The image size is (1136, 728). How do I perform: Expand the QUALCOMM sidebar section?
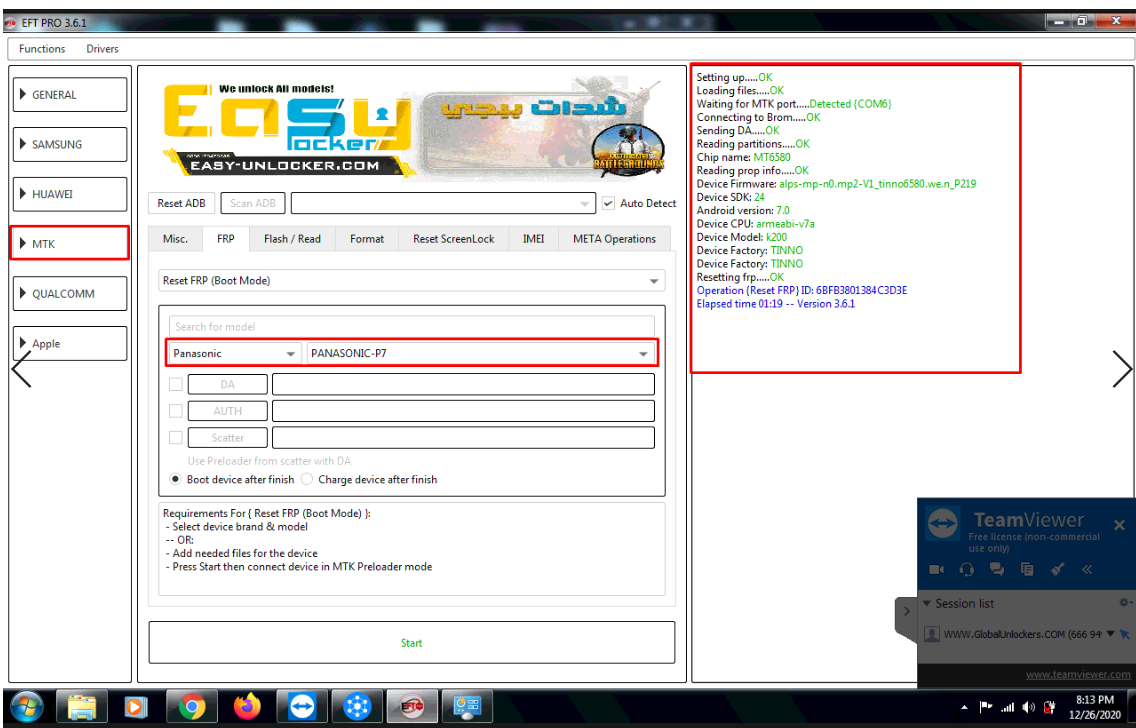[x=70, y=293]
